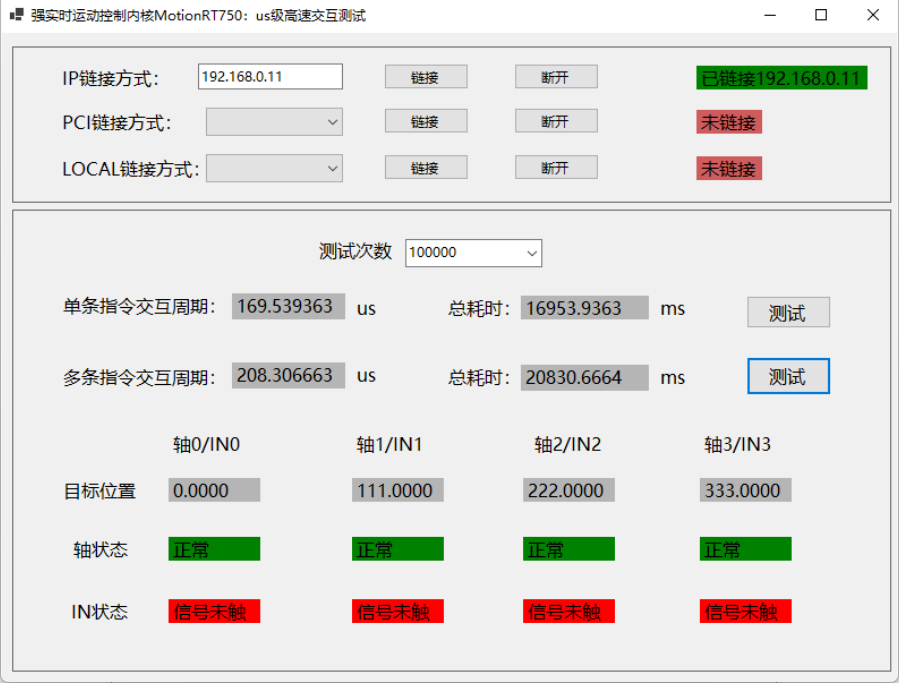Click the 轴0/IN0 column header
The image size is (899, 683).
206,444
